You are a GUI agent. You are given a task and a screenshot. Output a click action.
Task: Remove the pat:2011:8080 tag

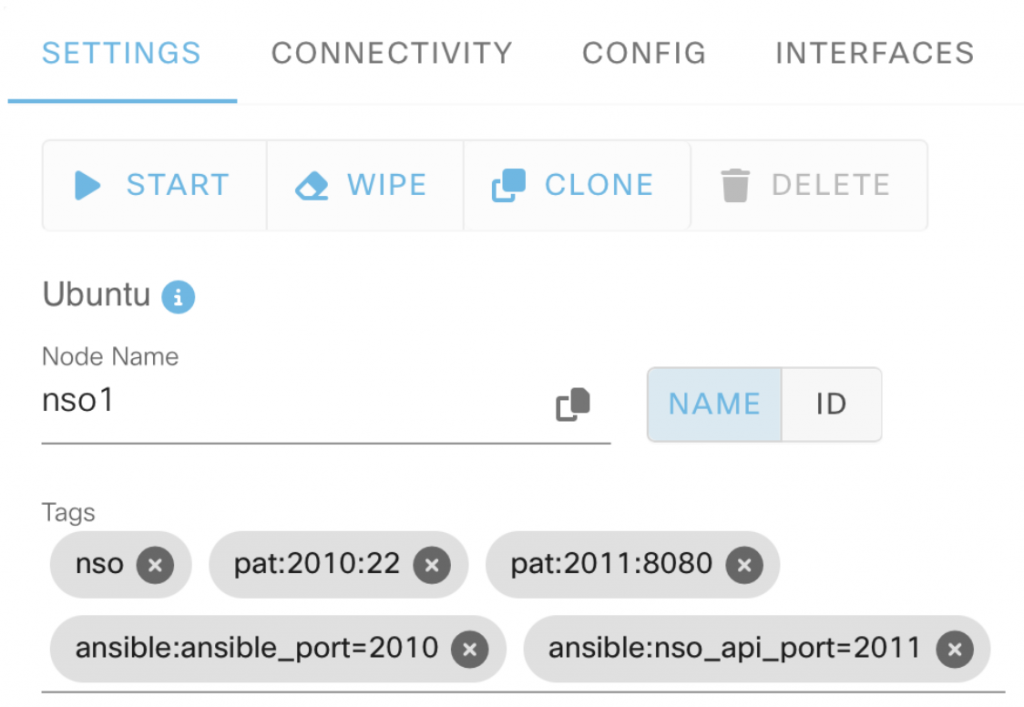pos(744,565)
